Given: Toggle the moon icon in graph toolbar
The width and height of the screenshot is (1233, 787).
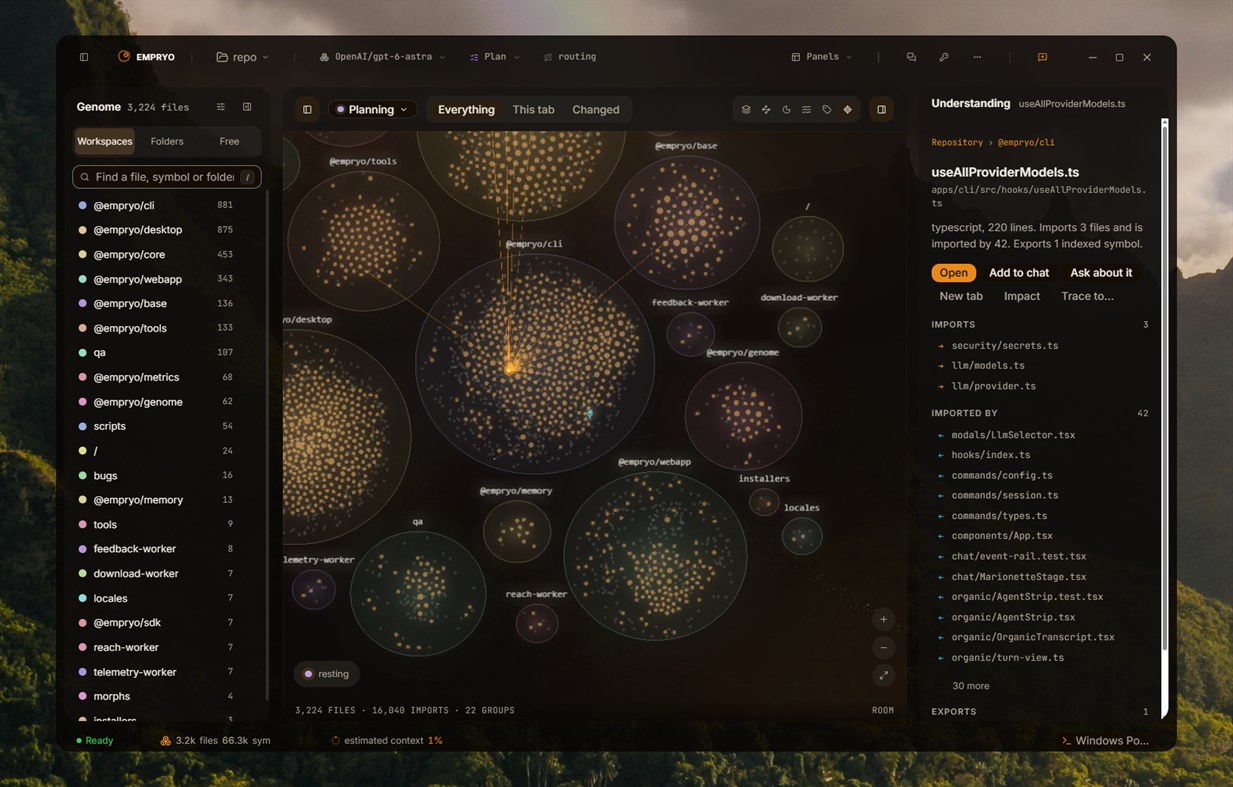Looking at the screenshot, I should (786, 110).
